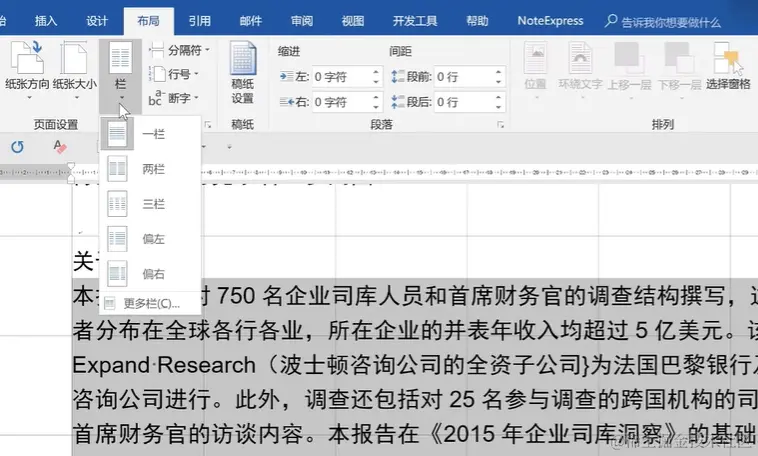Open the 选择窗格 selection pane
Image resolution: width=758 pixels, height=456 pixels.
(728, 68)
